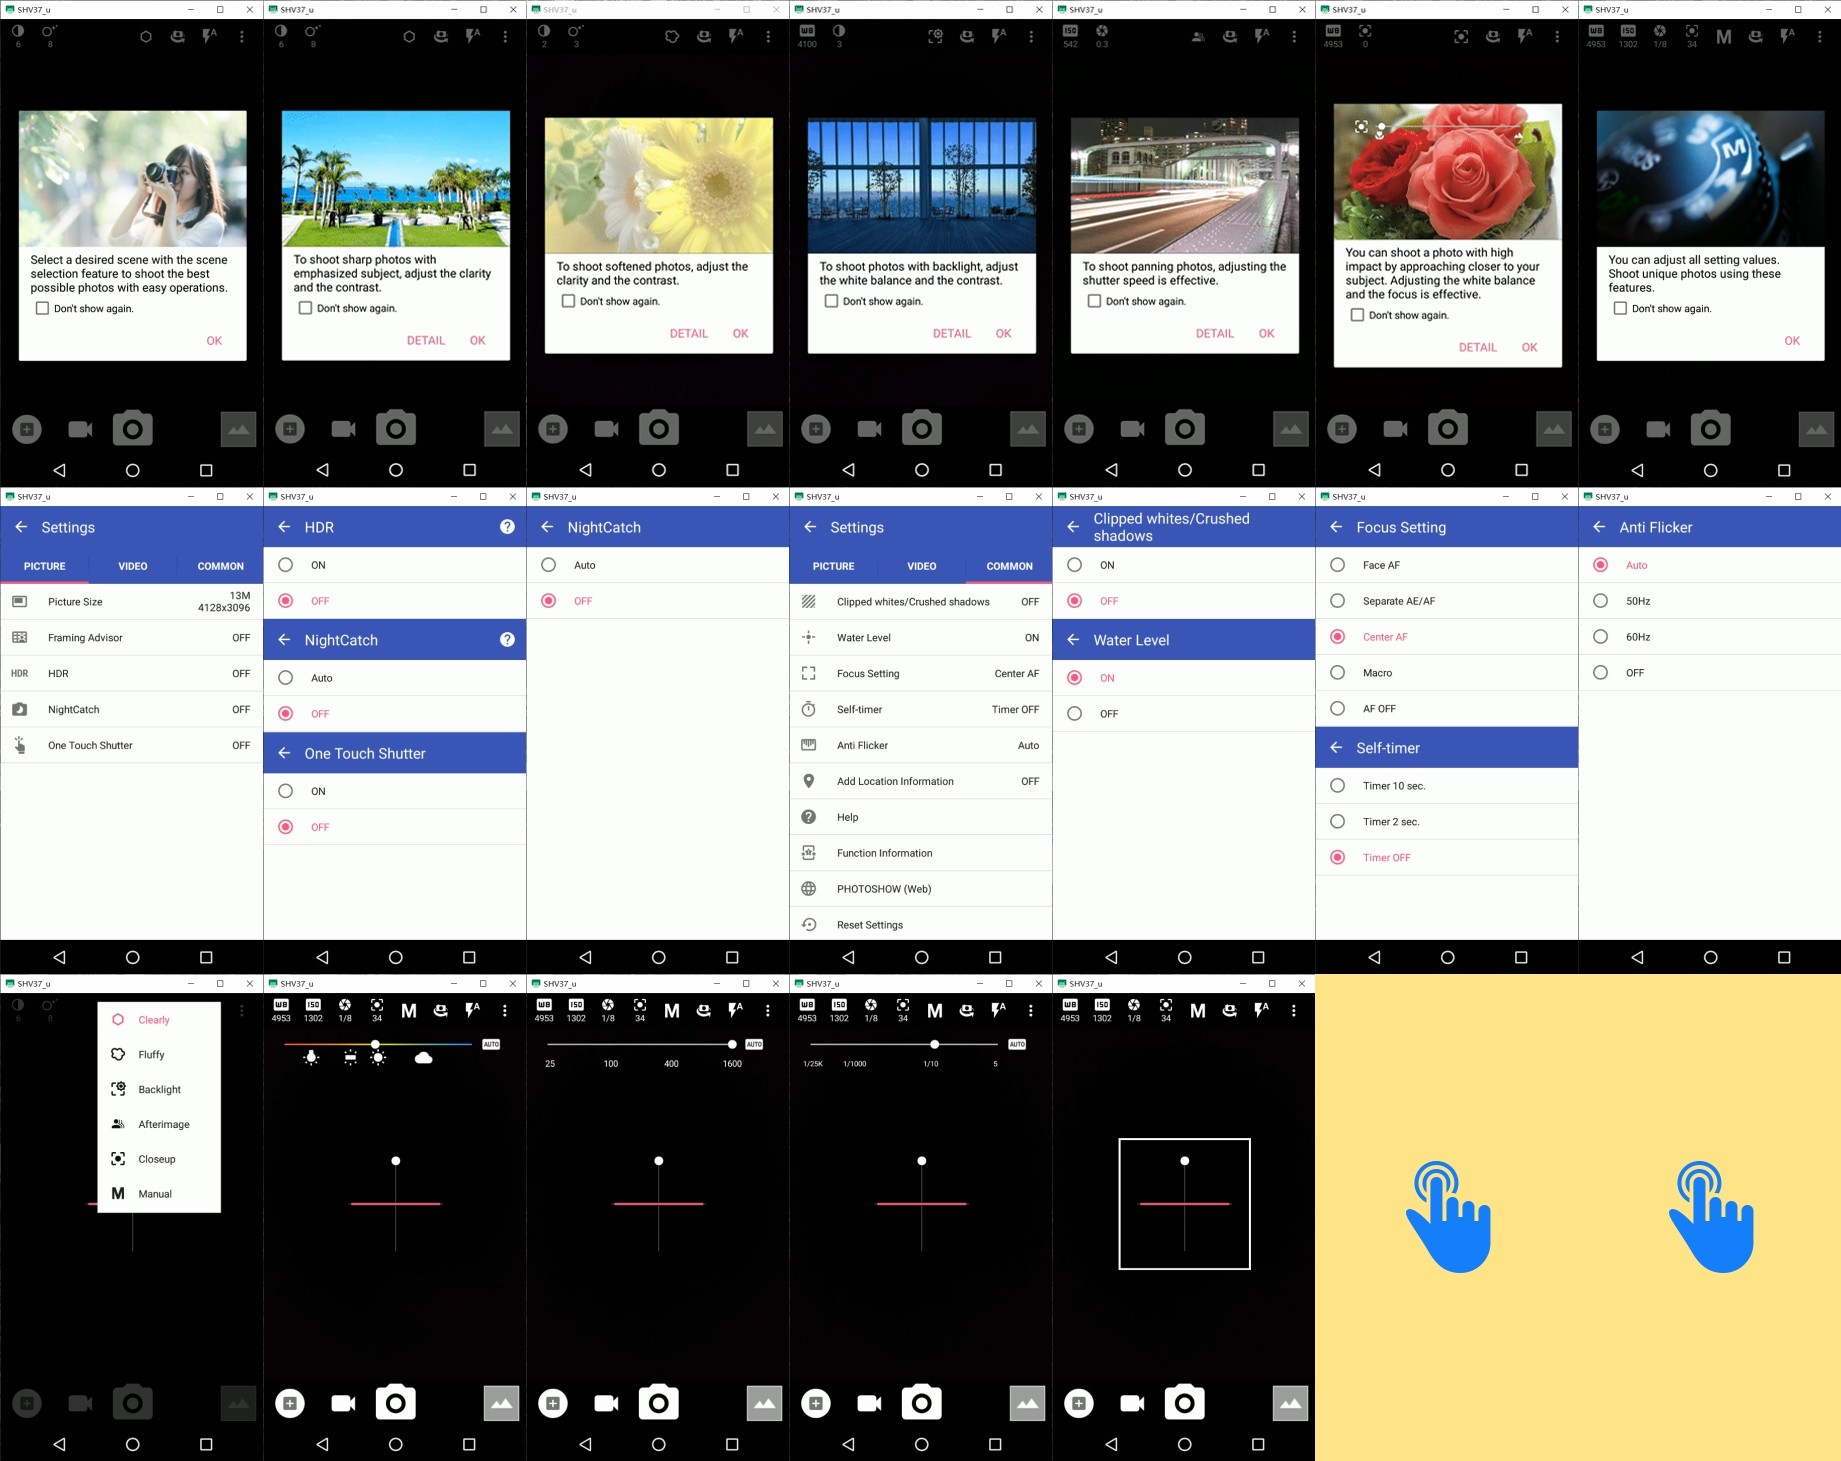The image size is (1841, 1461).
Task: Select Manual scene from menu
Action: click(x=159, y=1194)
